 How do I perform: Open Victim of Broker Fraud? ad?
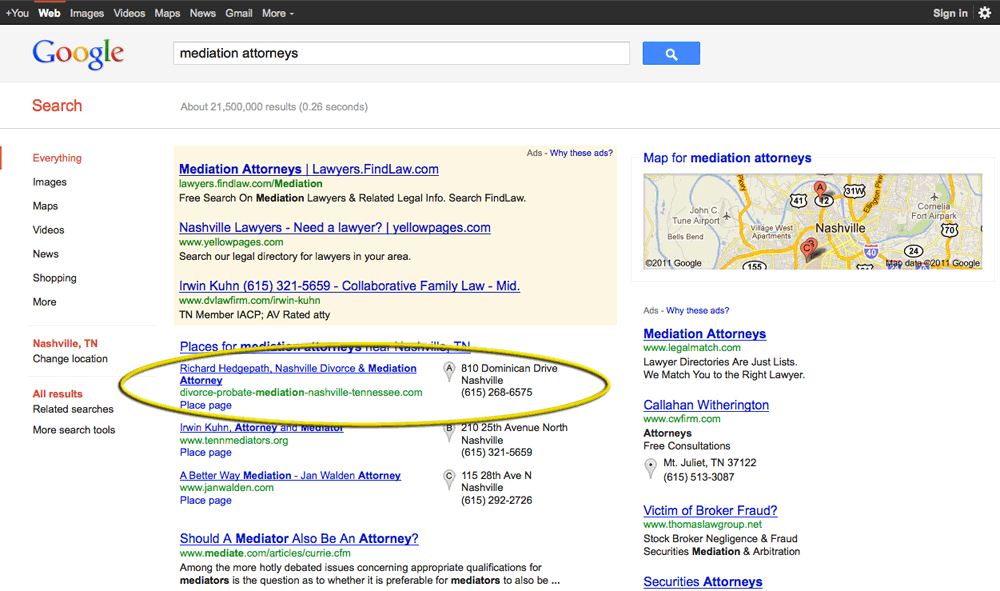pos(710,511)
